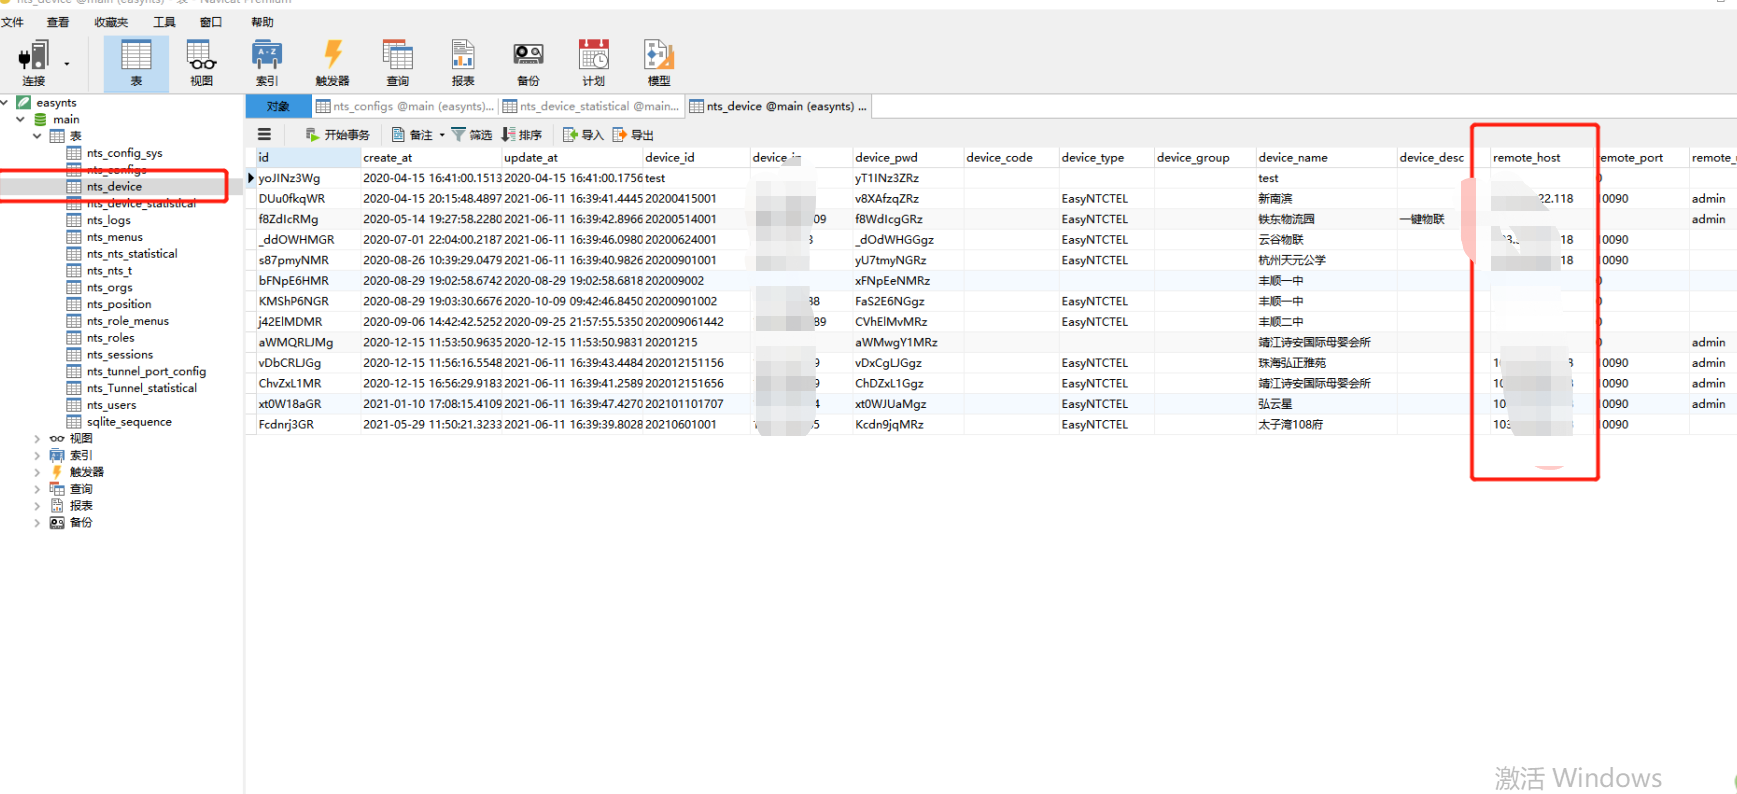This screenshot has height=794, width=1737.
Task: Select nts_orgs table in the tree
Action: 109,287
